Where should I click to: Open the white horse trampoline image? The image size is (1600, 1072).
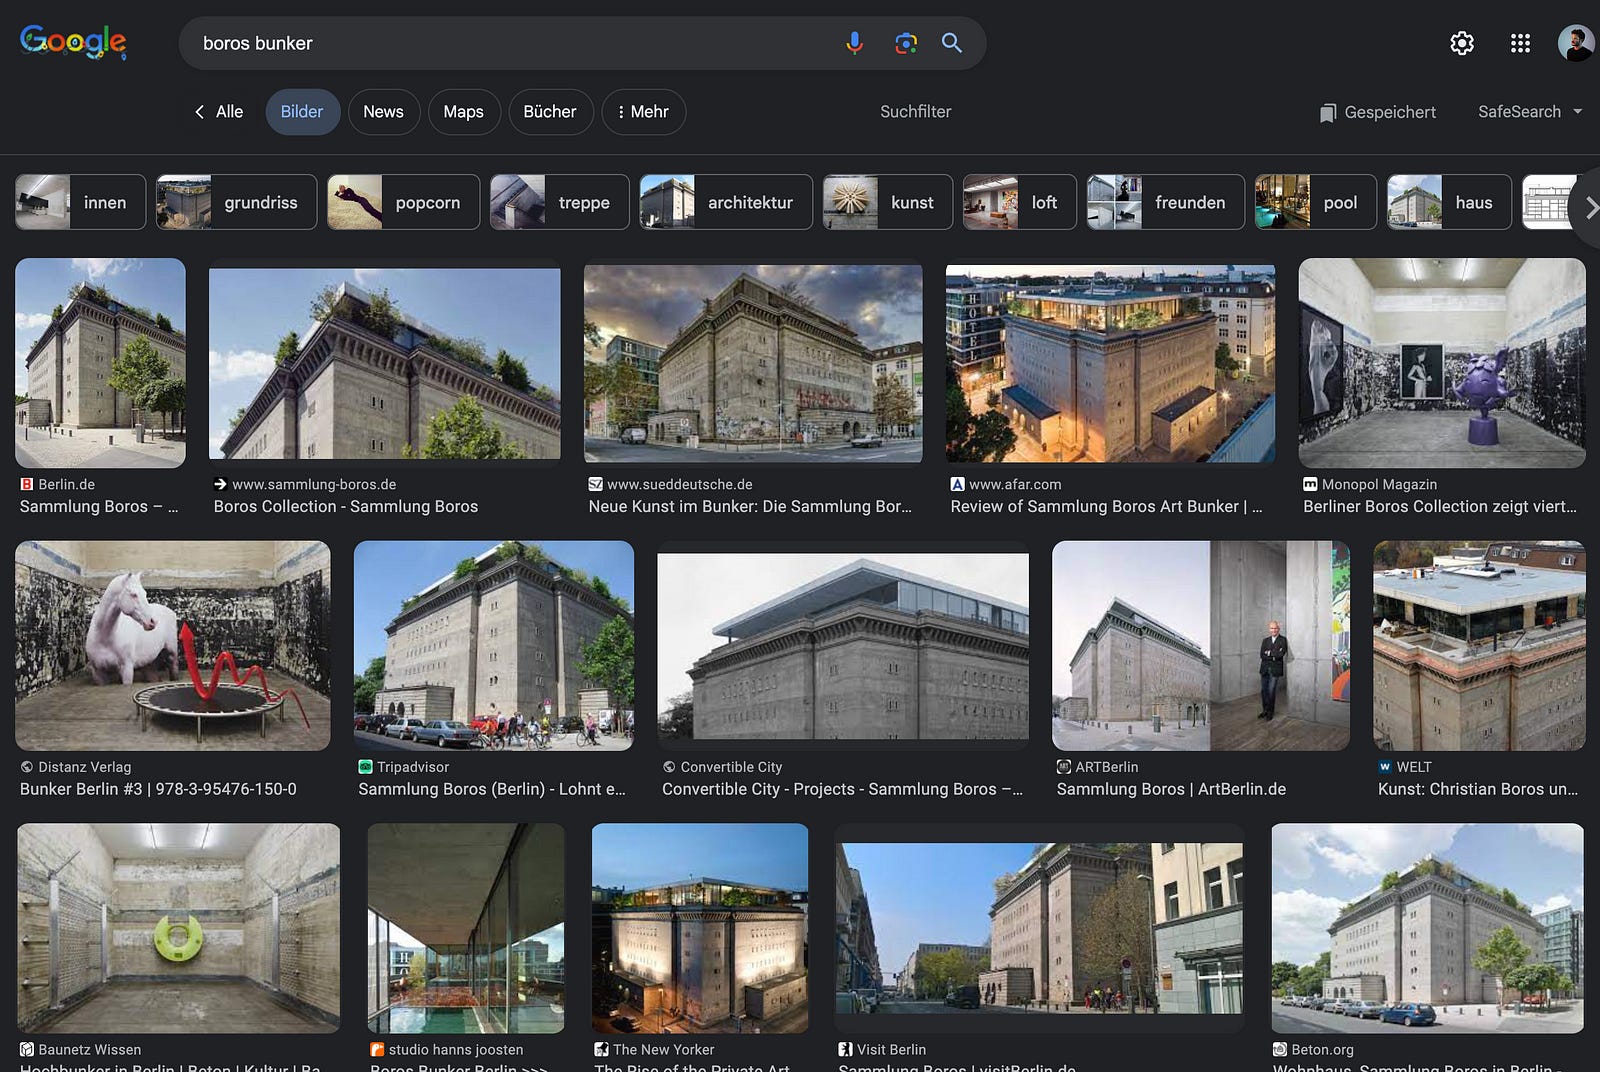click(173, 646)
